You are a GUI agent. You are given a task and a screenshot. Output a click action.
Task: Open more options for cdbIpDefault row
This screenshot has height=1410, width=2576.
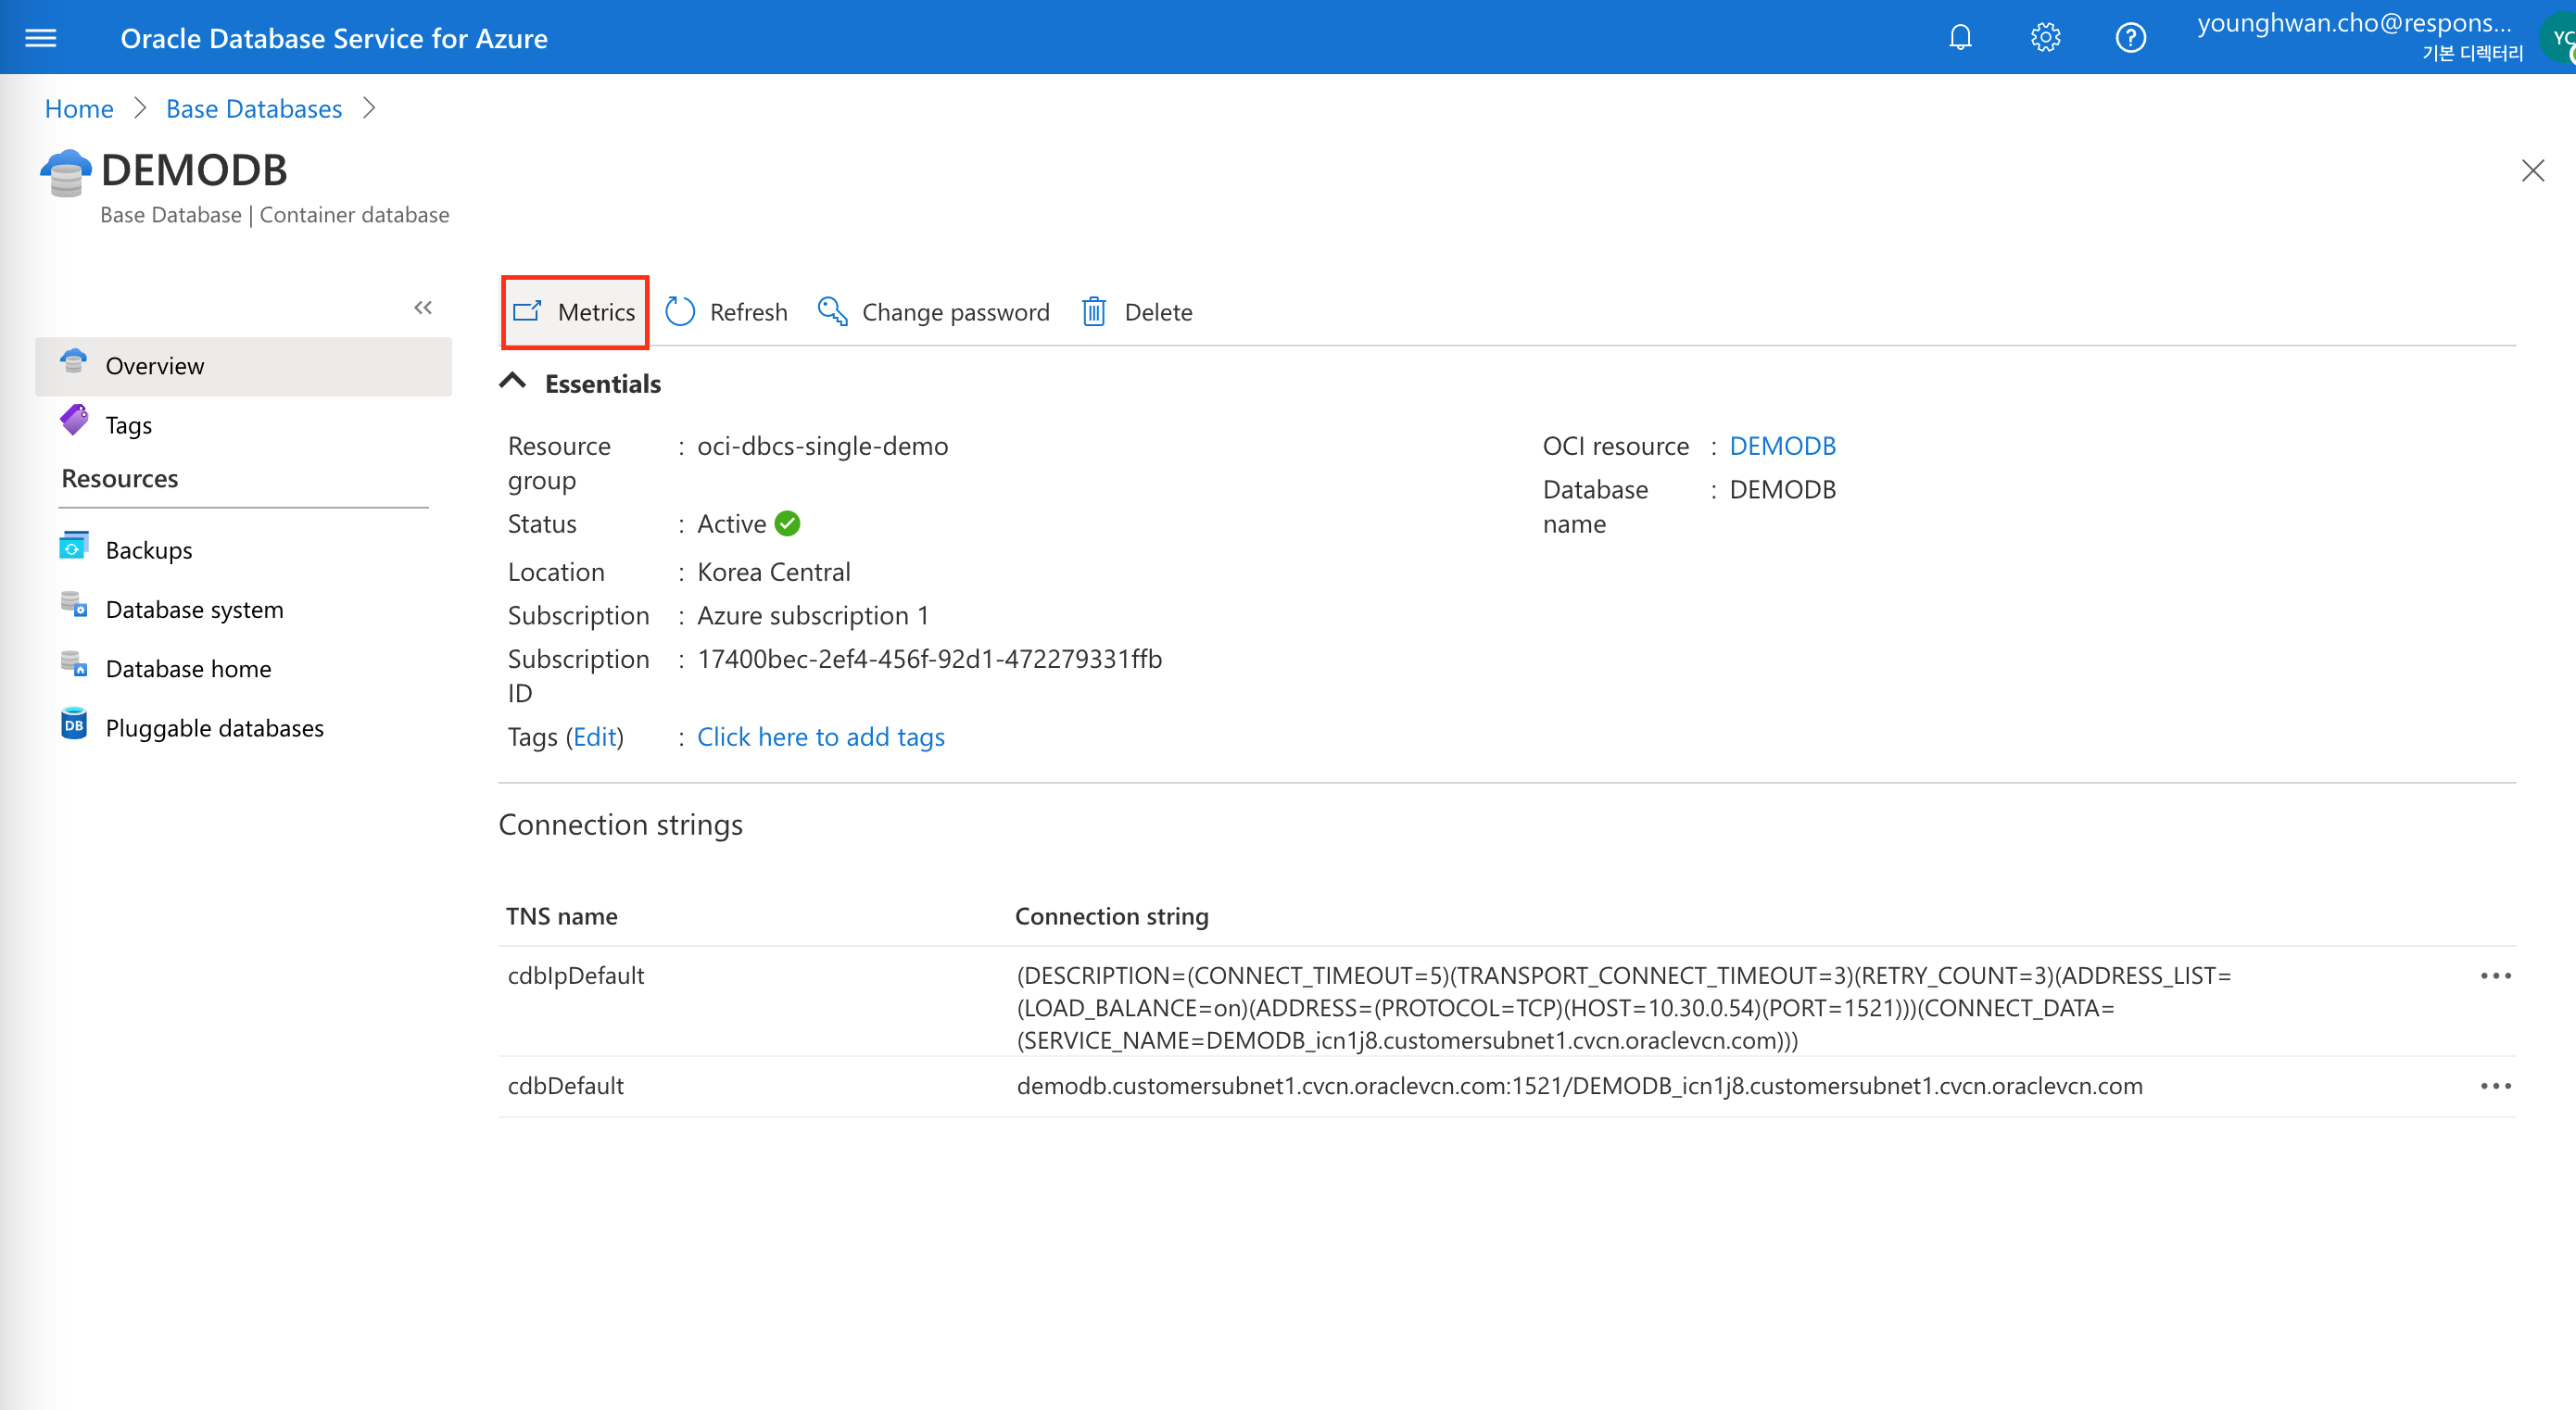tap(2495, 975)
